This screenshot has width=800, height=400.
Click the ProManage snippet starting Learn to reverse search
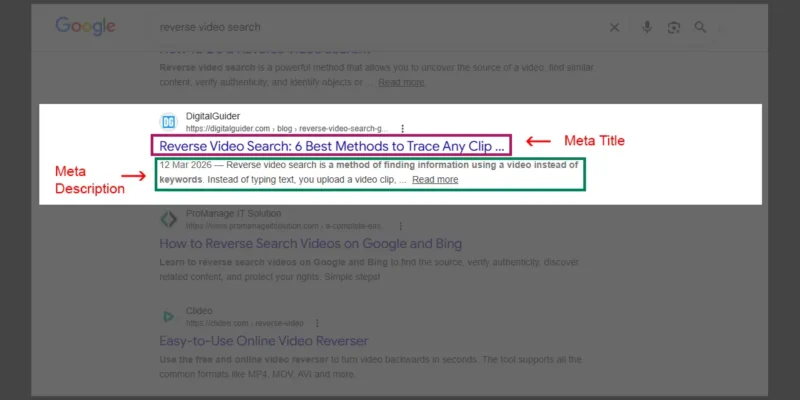tap(369, 269)
